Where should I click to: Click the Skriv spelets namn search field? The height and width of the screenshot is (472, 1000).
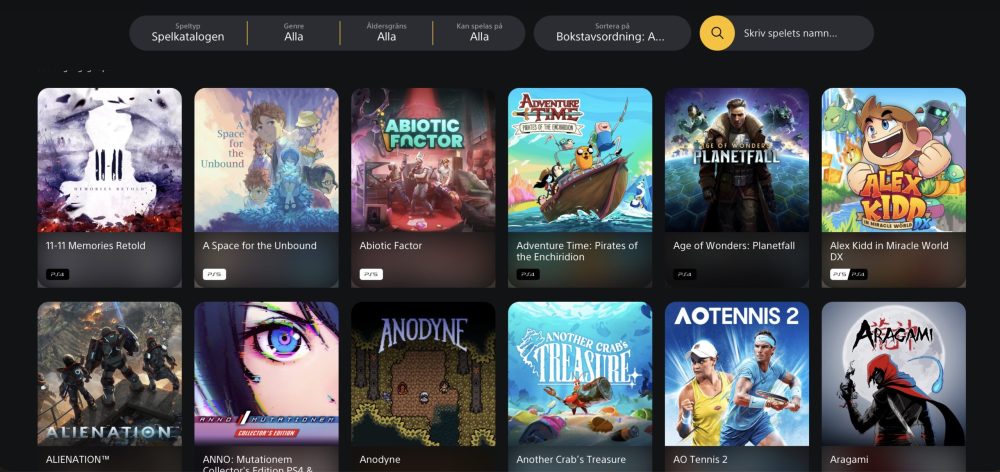tap(804, 33)
